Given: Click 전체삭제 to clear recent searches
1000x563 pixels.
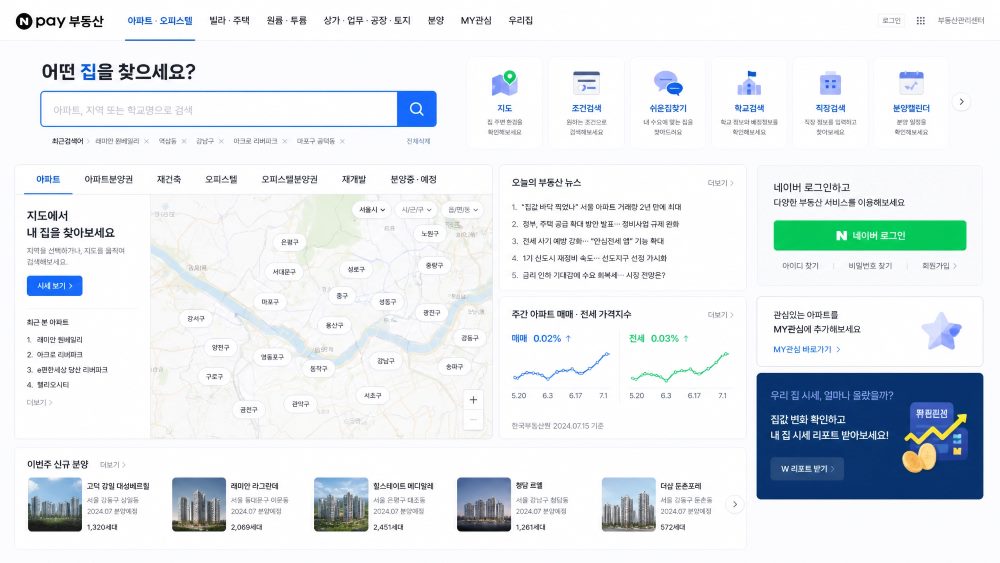Looking at the screenshot, I should click(418, 142).
